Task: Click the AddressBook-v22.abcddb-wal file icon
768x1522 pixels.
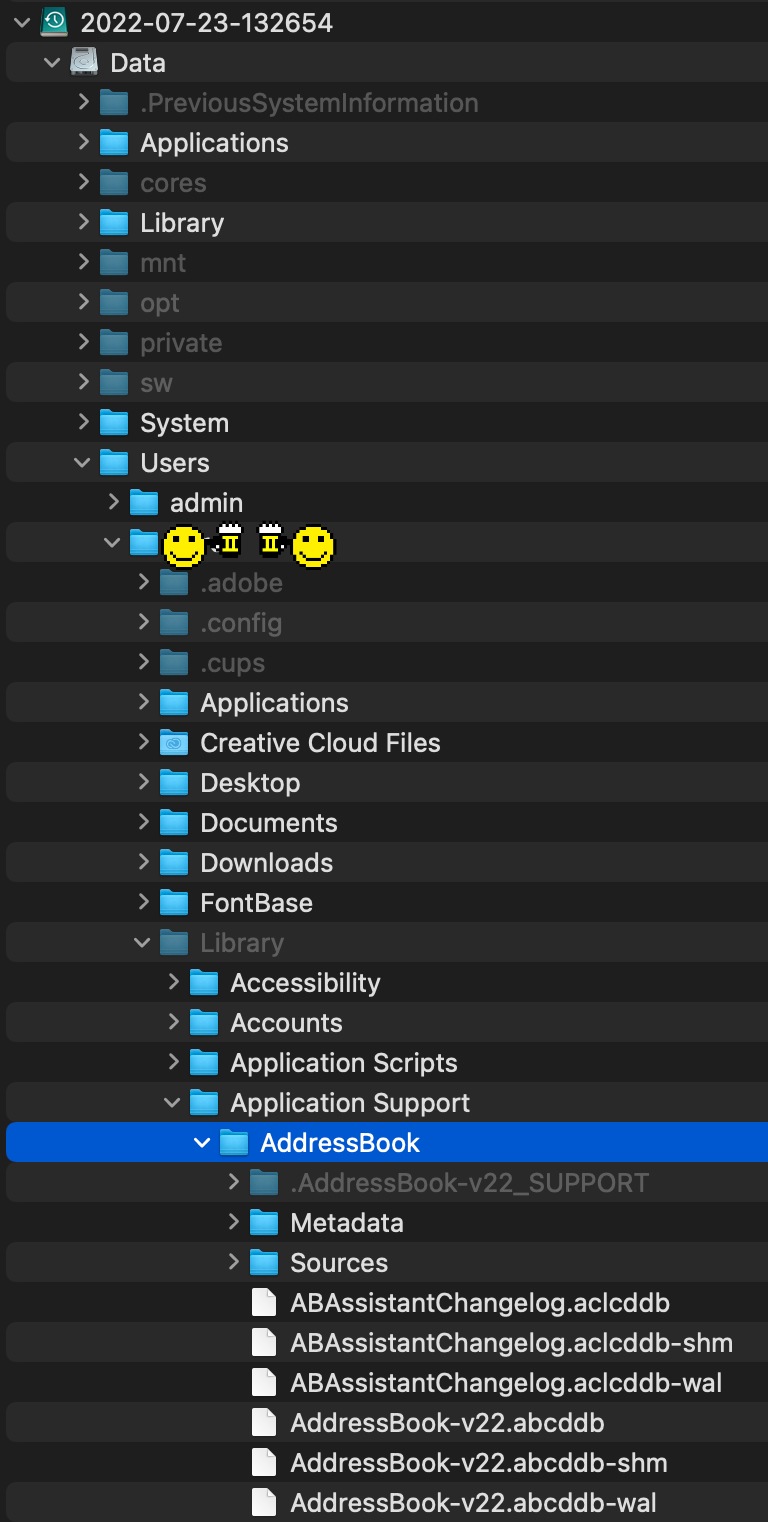Action: [x=264, y=1502]
